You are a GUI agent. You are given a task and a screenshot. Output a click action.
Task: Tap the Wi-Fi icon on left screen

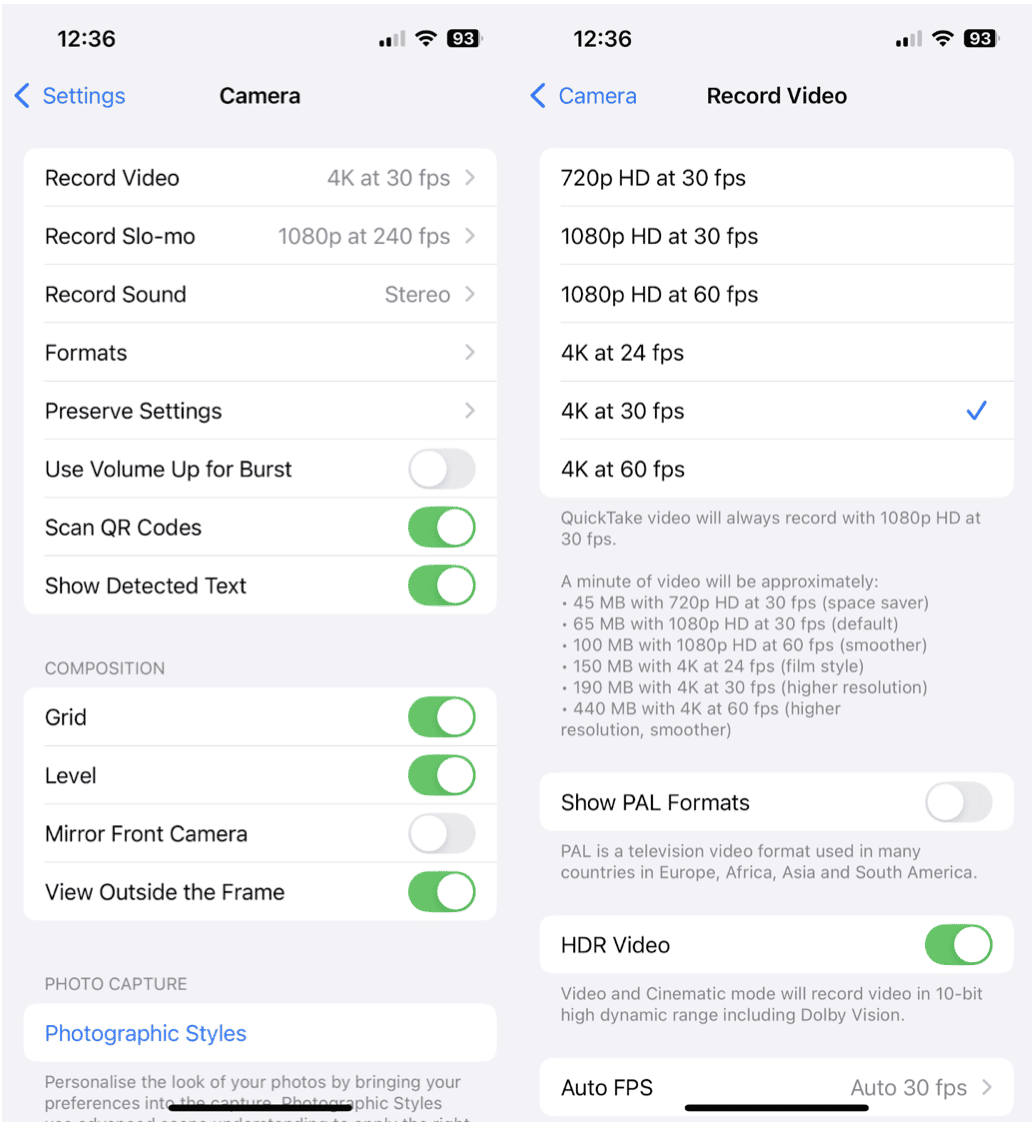point(426,39)
